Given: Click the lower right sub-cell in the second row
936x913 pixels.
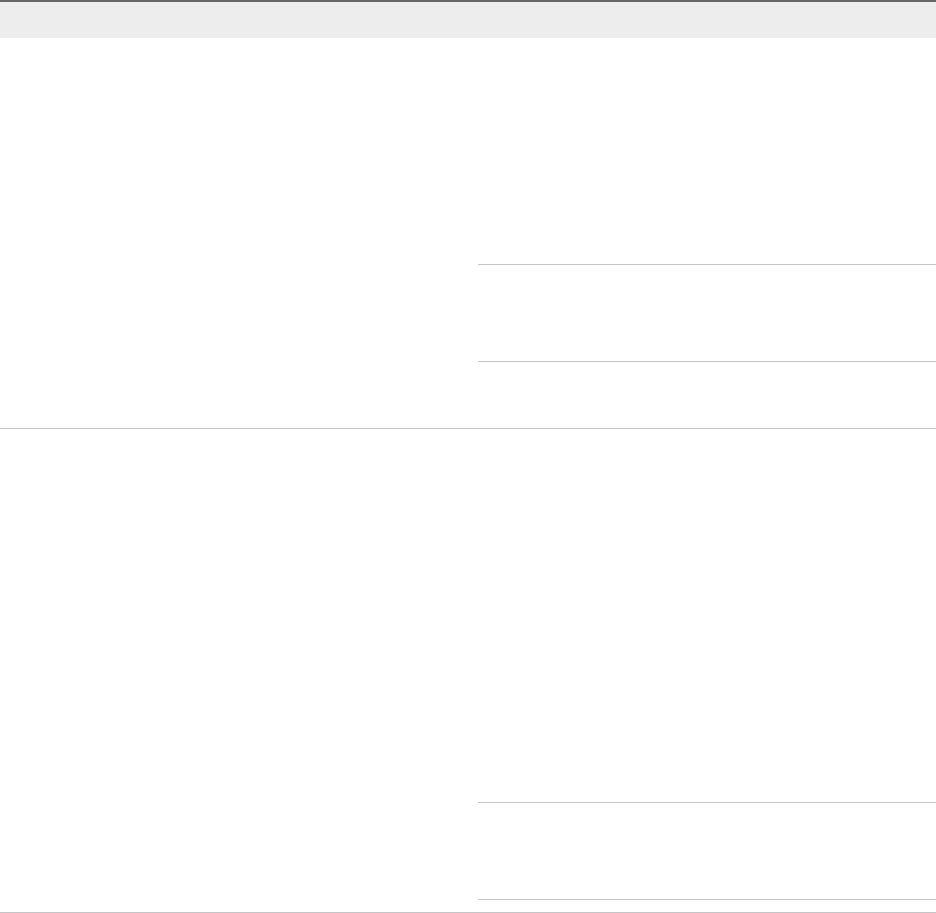Looking at the screenshot, I should click(706, 851).
